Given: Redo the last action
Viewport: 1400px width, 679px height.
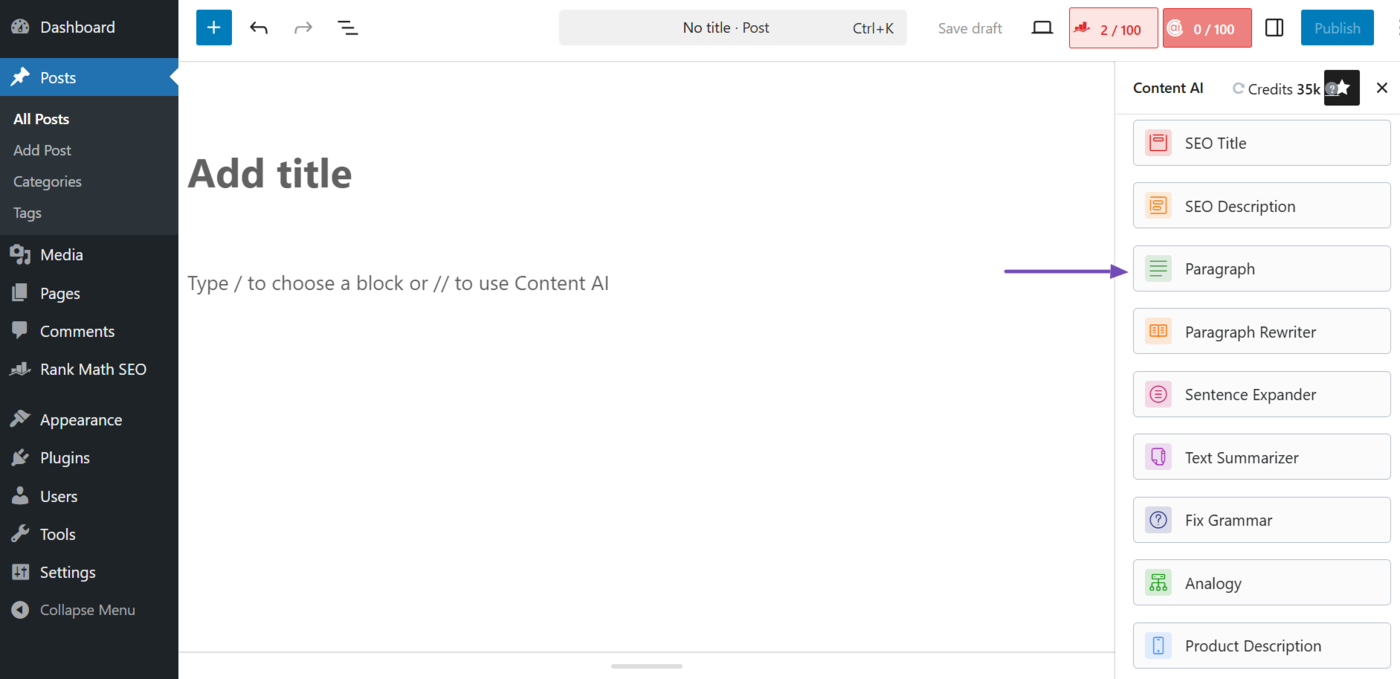Looking at the screenshot, I should [302, 27].
